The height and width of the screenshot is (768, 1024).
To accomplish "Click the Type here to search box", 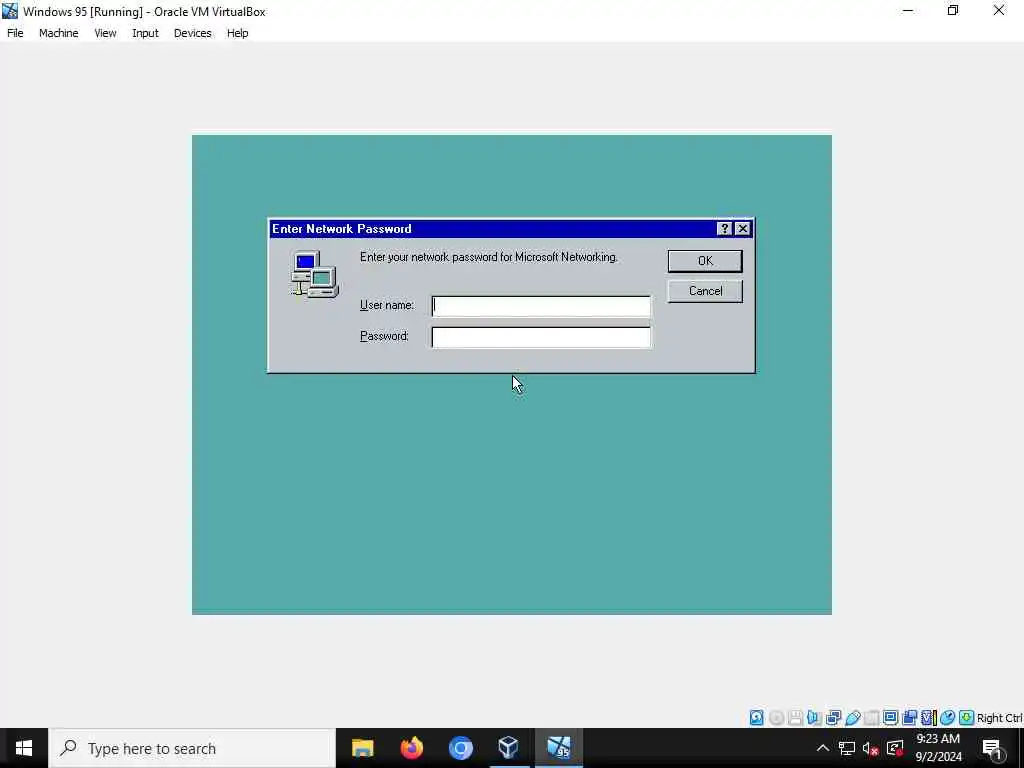I will [192, 748].
